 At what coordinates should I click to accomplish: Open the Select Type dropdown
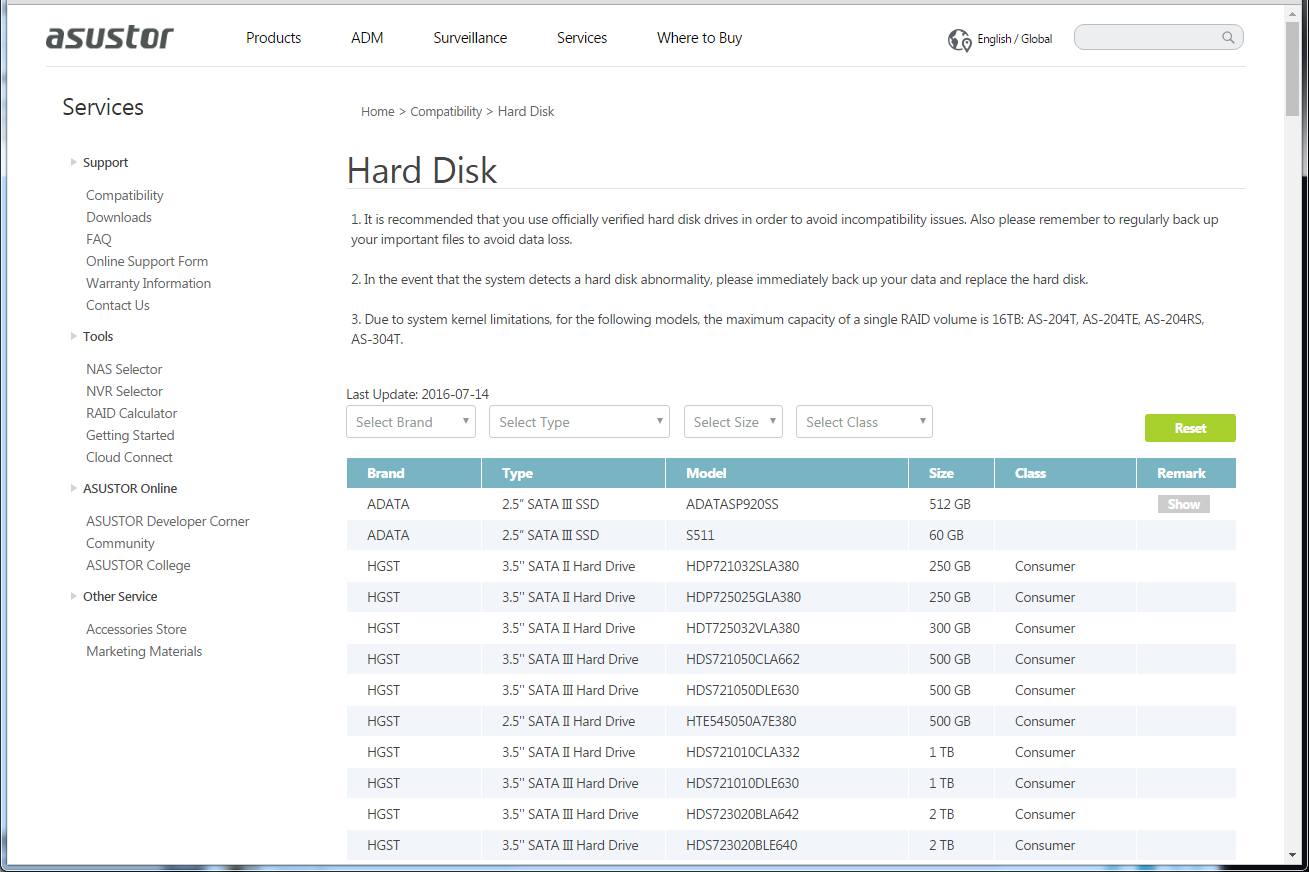[x=579, y=422]
